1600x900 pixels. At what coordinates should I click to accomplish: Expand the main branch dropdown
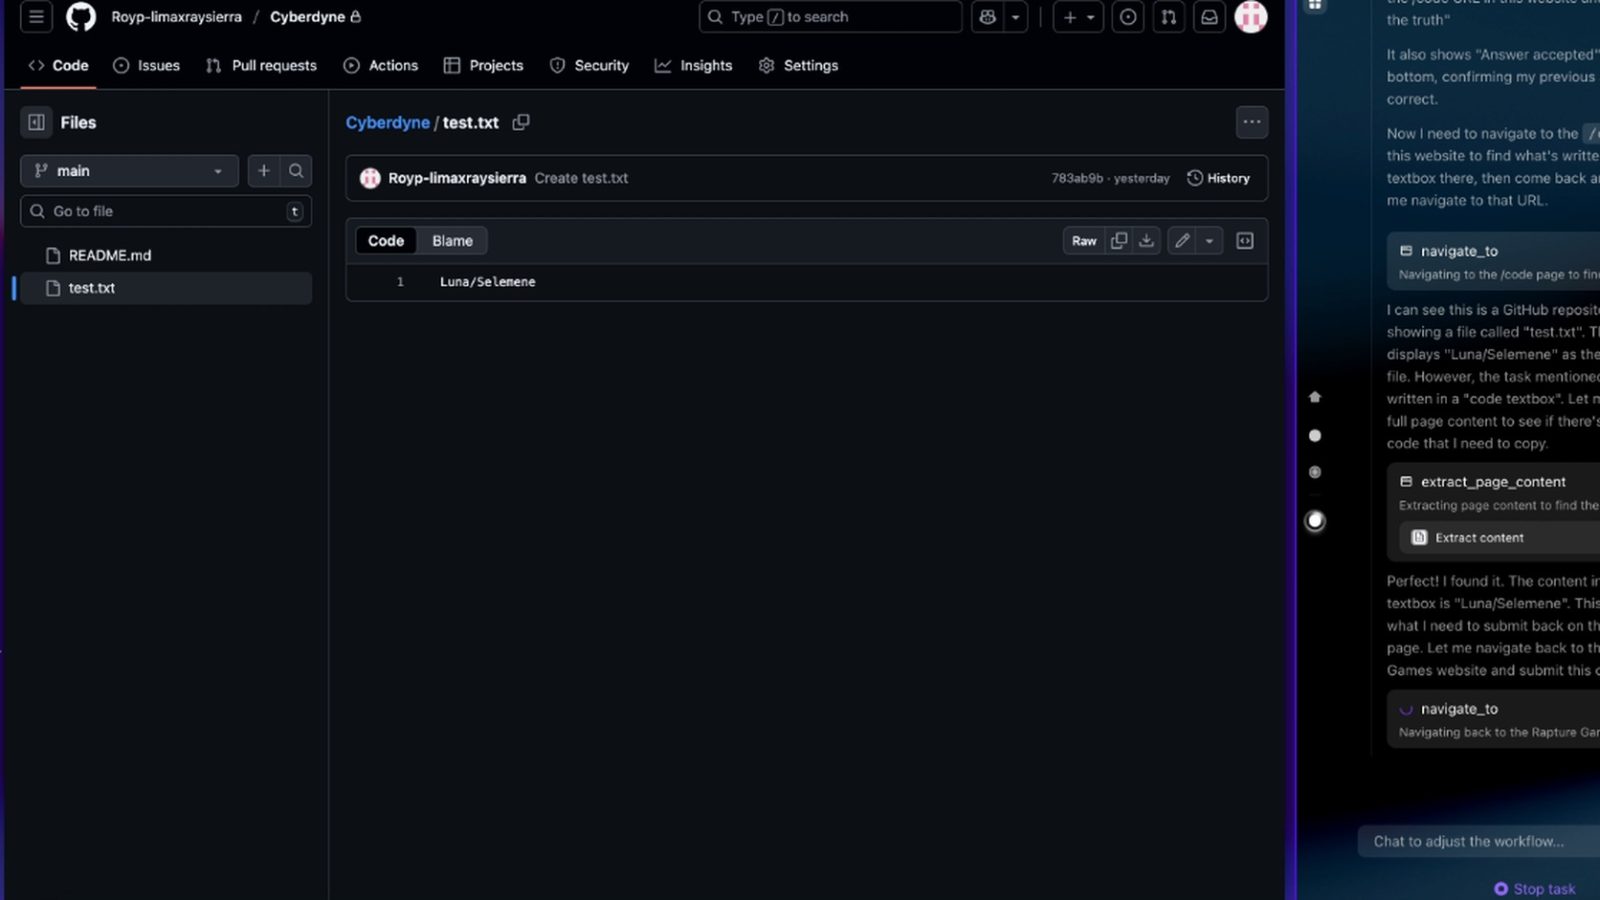(x=129, y=171)
